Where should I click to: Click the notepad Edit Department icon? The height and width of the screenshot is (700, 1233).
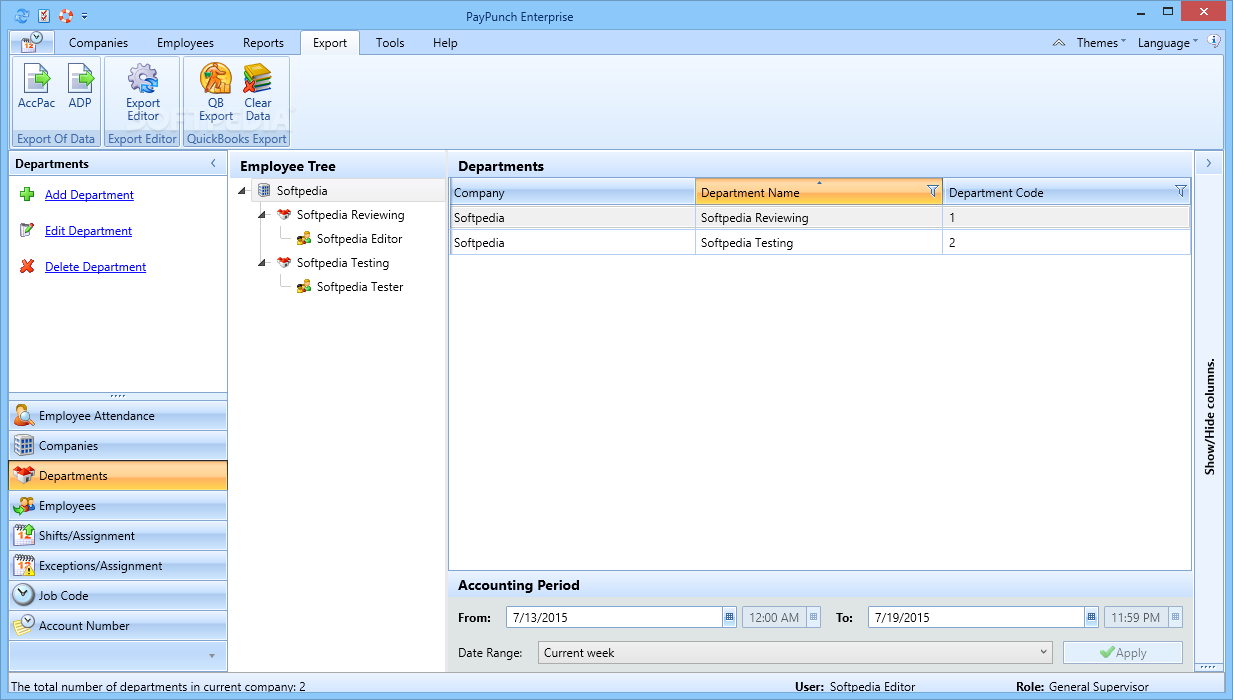click(27, 230)
